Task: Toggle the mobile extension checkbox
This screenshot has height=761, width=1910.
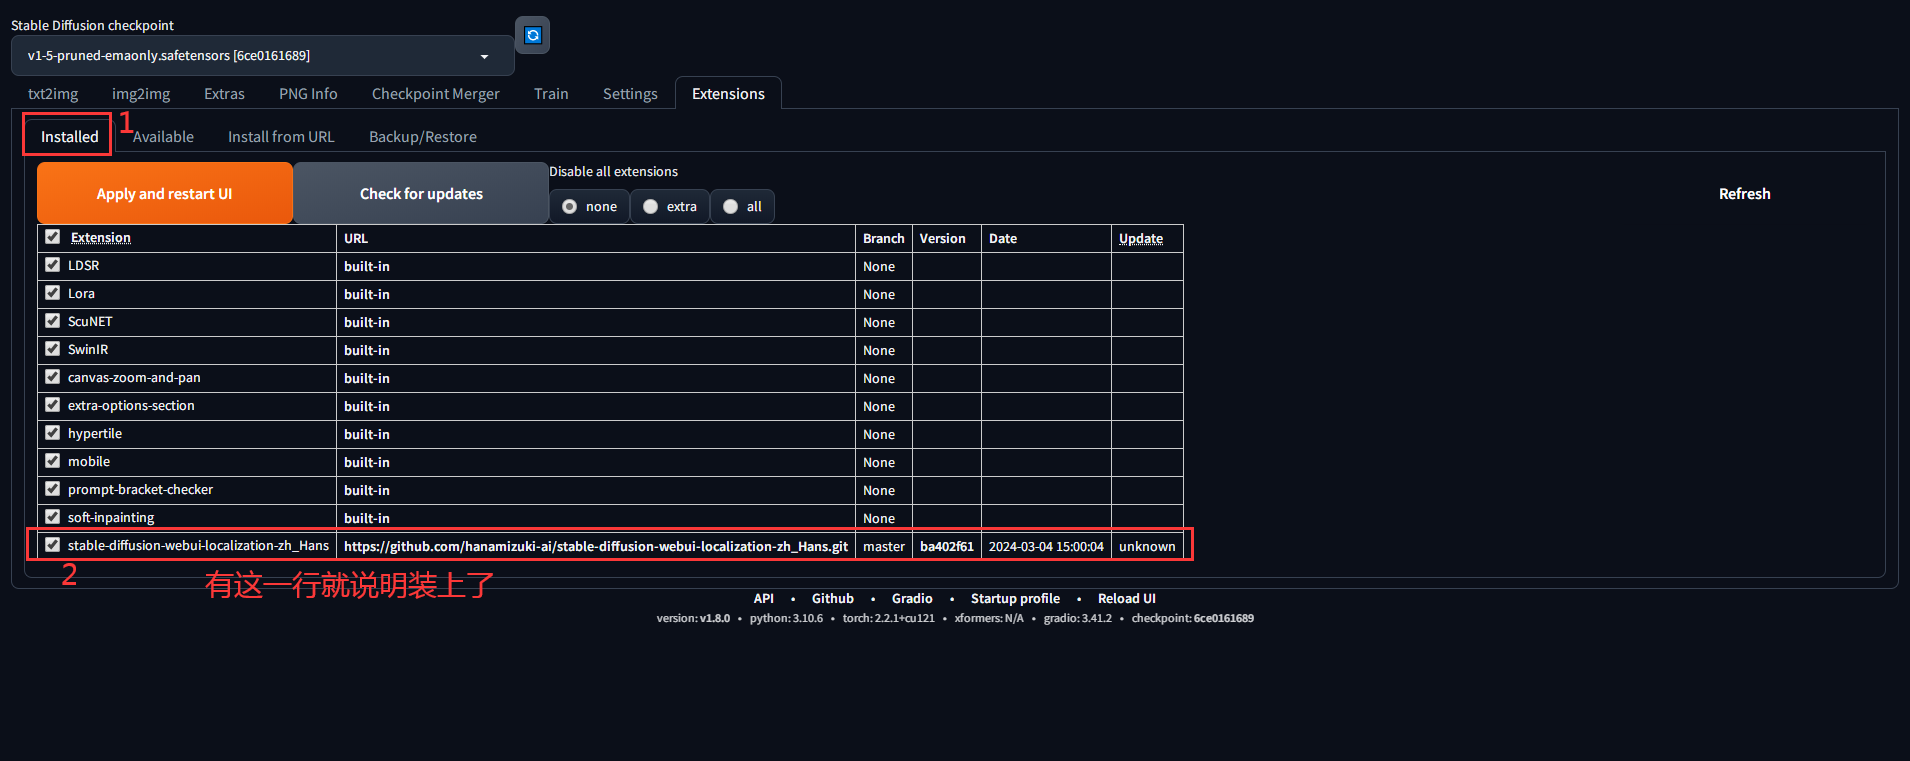Action: 53,461
